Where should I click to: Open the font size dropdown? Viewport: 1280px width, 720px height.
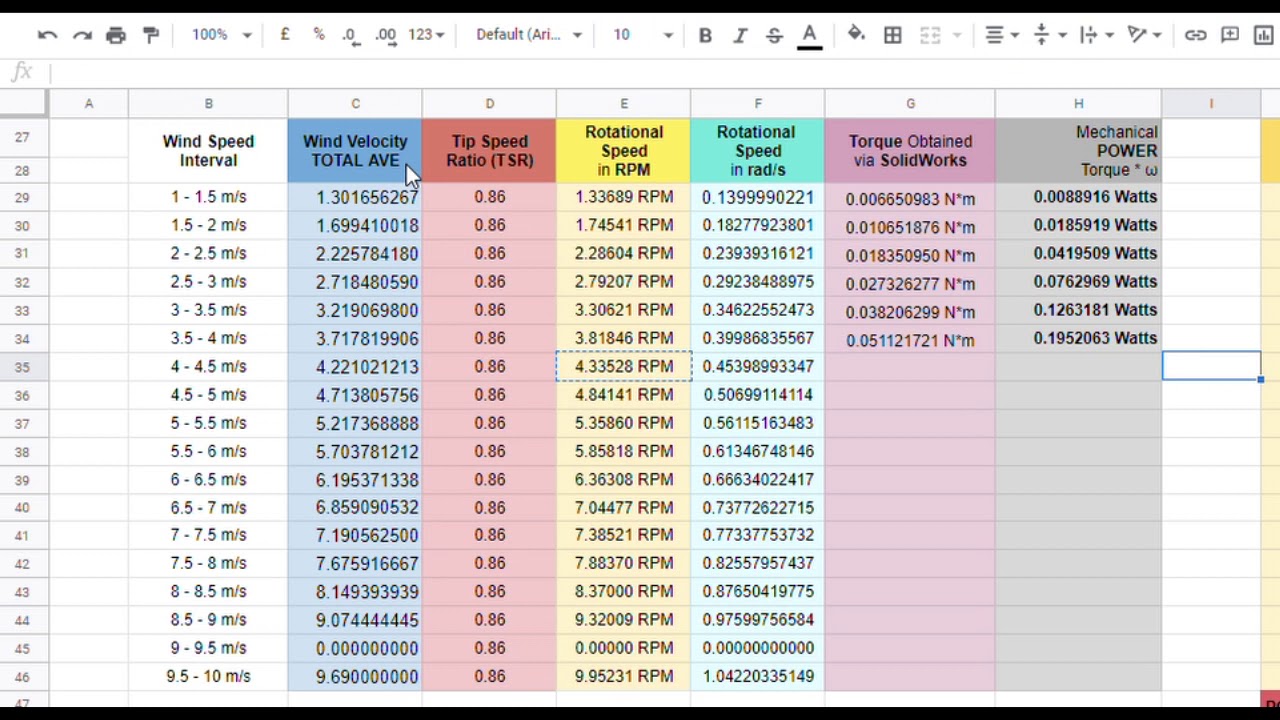click(x=643, y=35)
